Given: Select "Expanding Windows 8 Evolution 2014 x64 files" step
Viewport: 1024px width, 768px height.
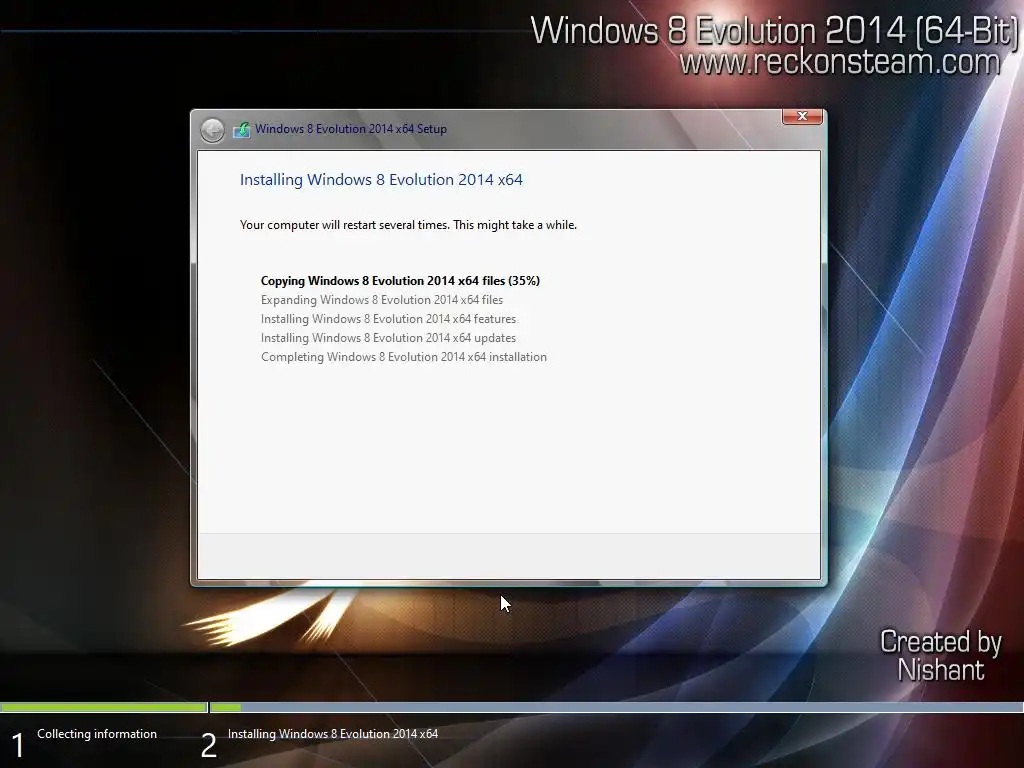Looking at the screenshot, I should pyautogui.click(x=381, y=300).
